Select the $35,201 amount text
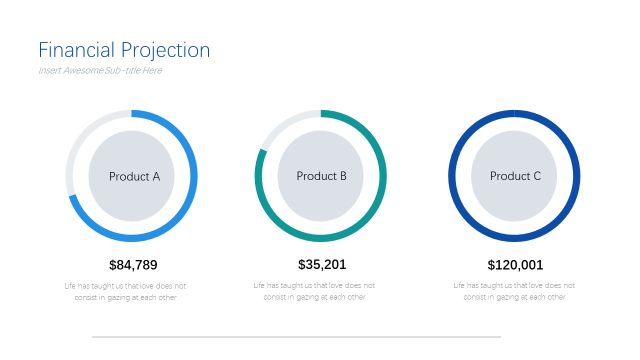The height and width of the screenshot is (360, 640). 322,264
